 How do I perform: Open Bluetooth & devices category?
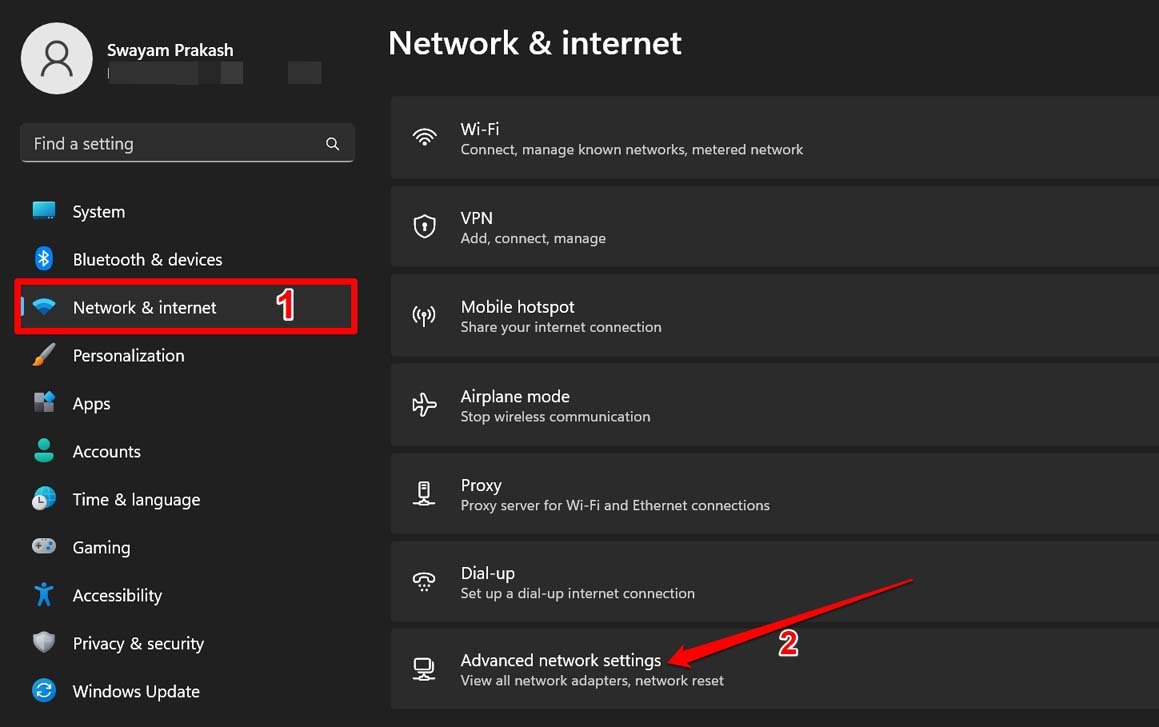tap(186, 259)
